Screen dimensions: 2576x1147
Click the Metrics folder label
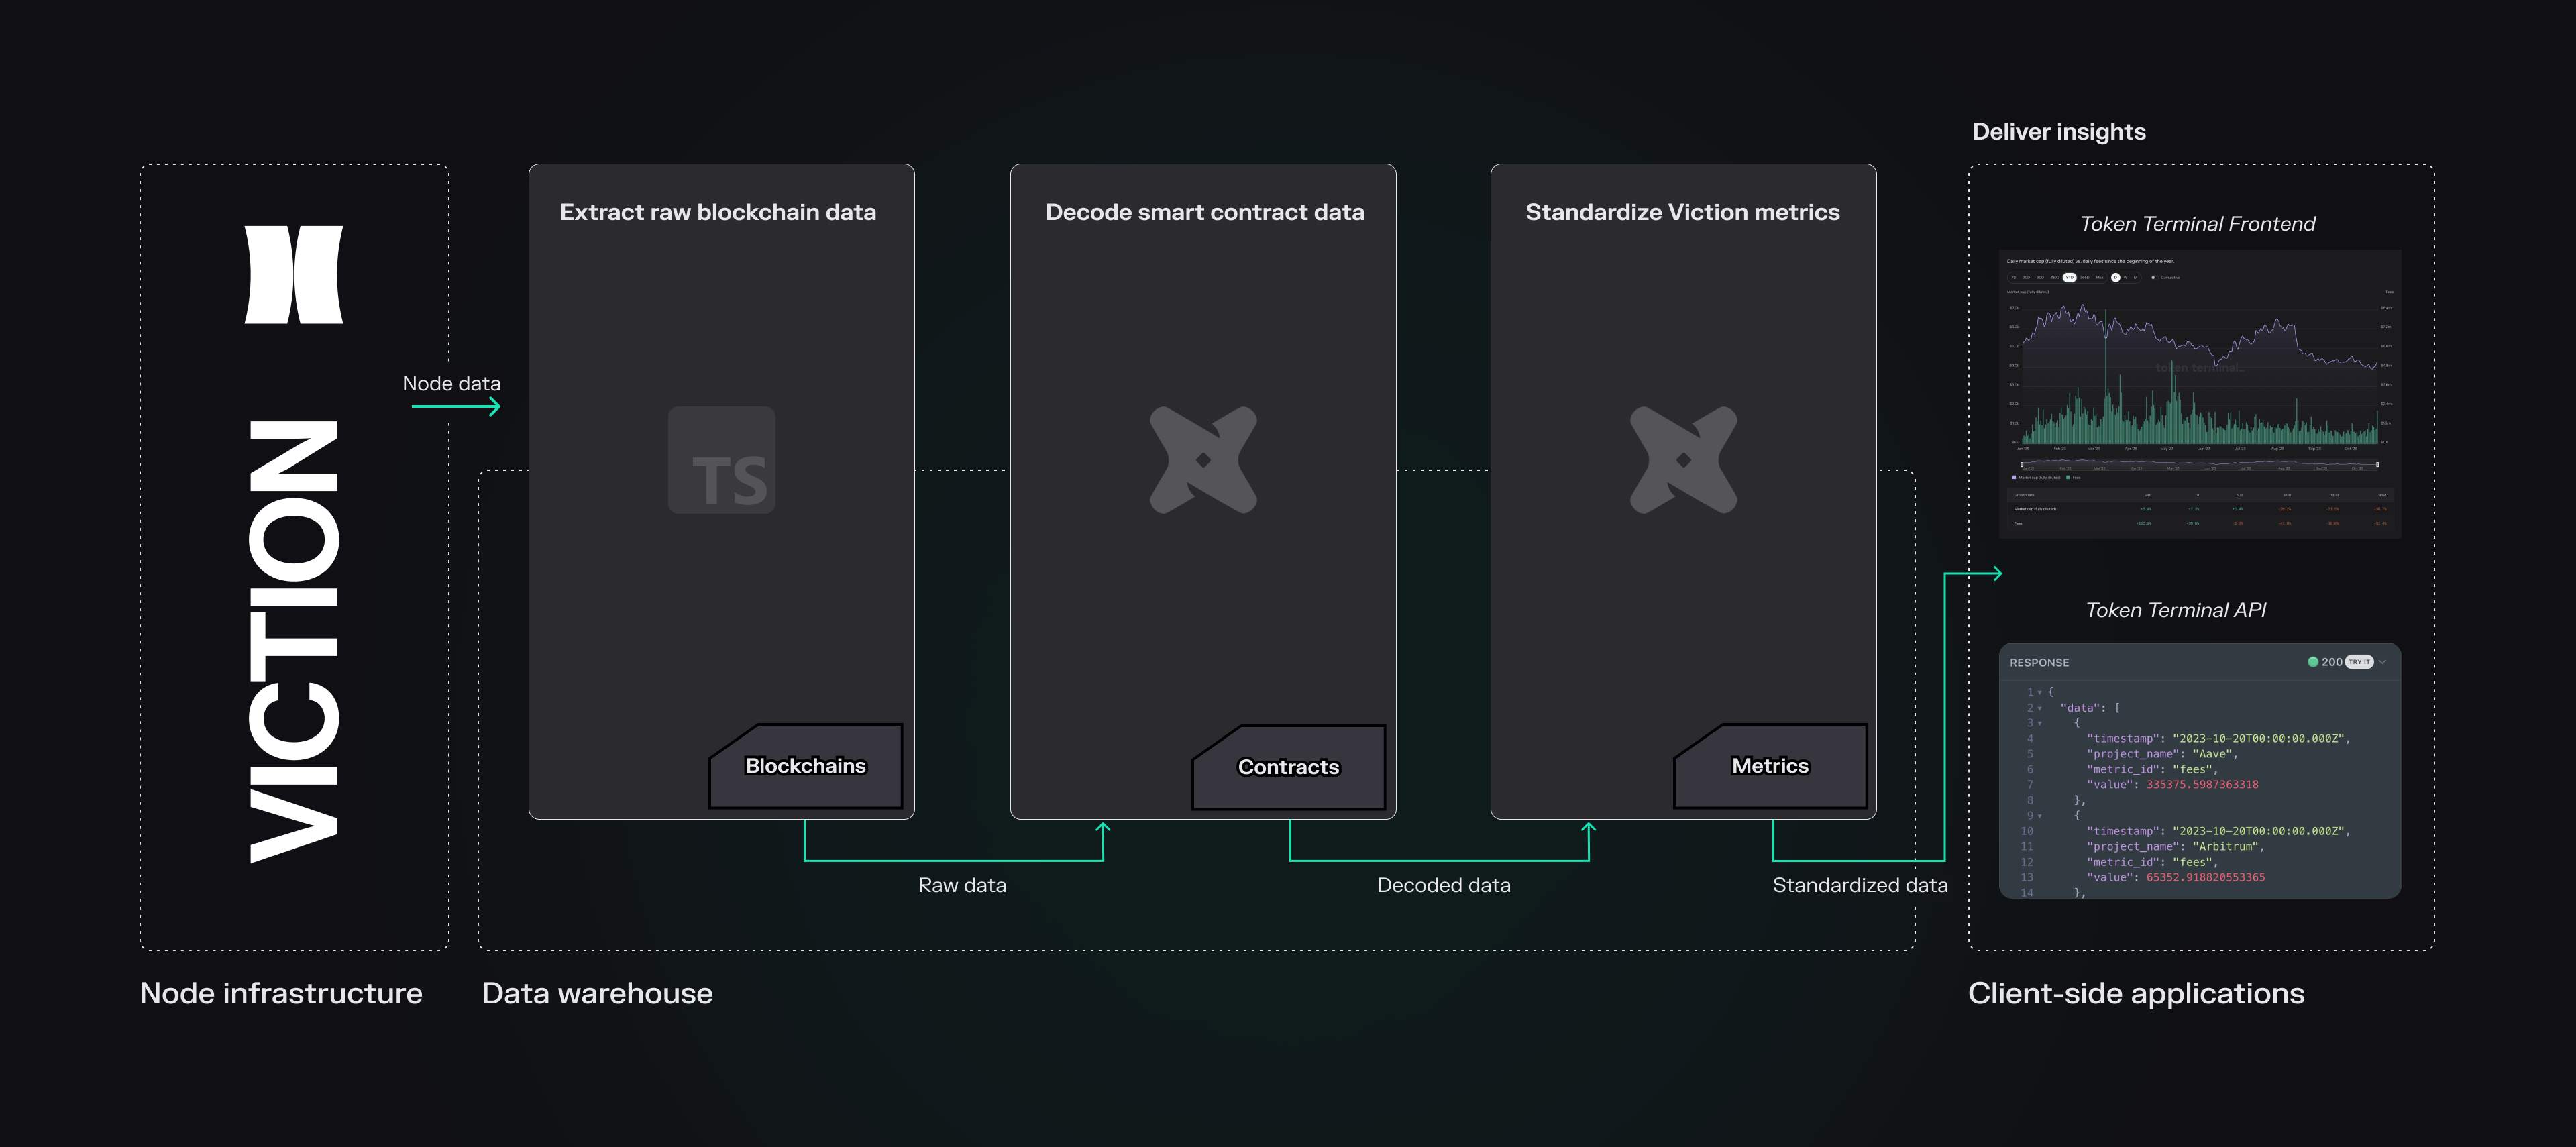(x=1769, y=766)
